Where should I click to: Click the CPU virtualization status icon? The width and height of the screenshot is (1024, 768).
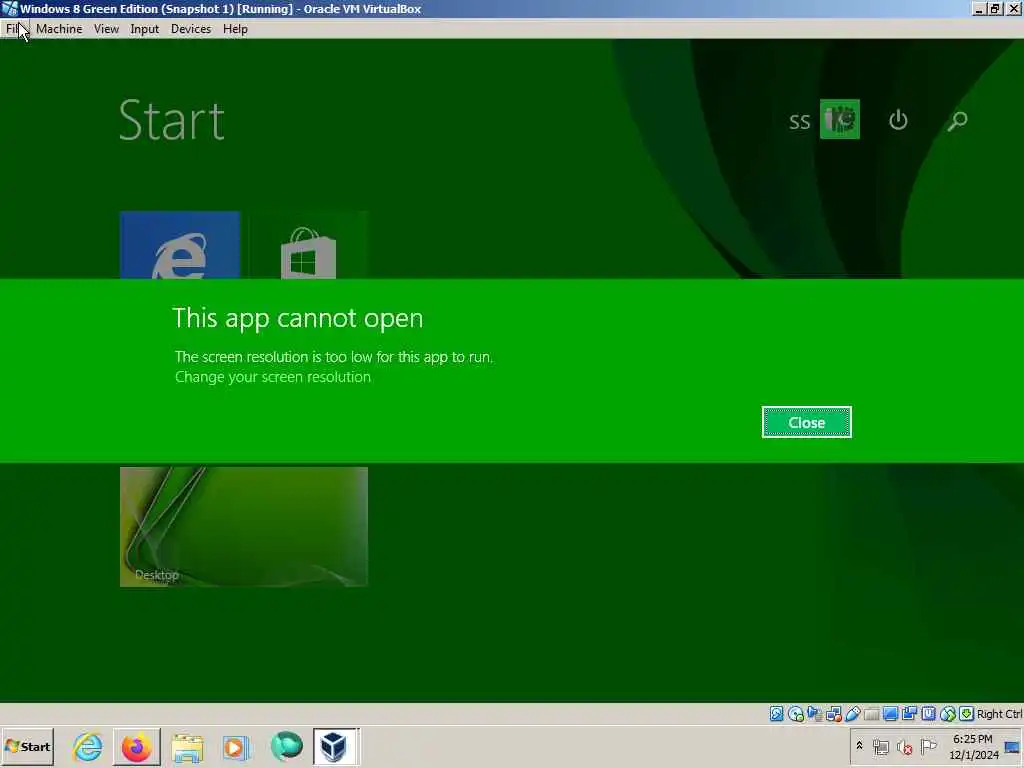pos(928,714)
